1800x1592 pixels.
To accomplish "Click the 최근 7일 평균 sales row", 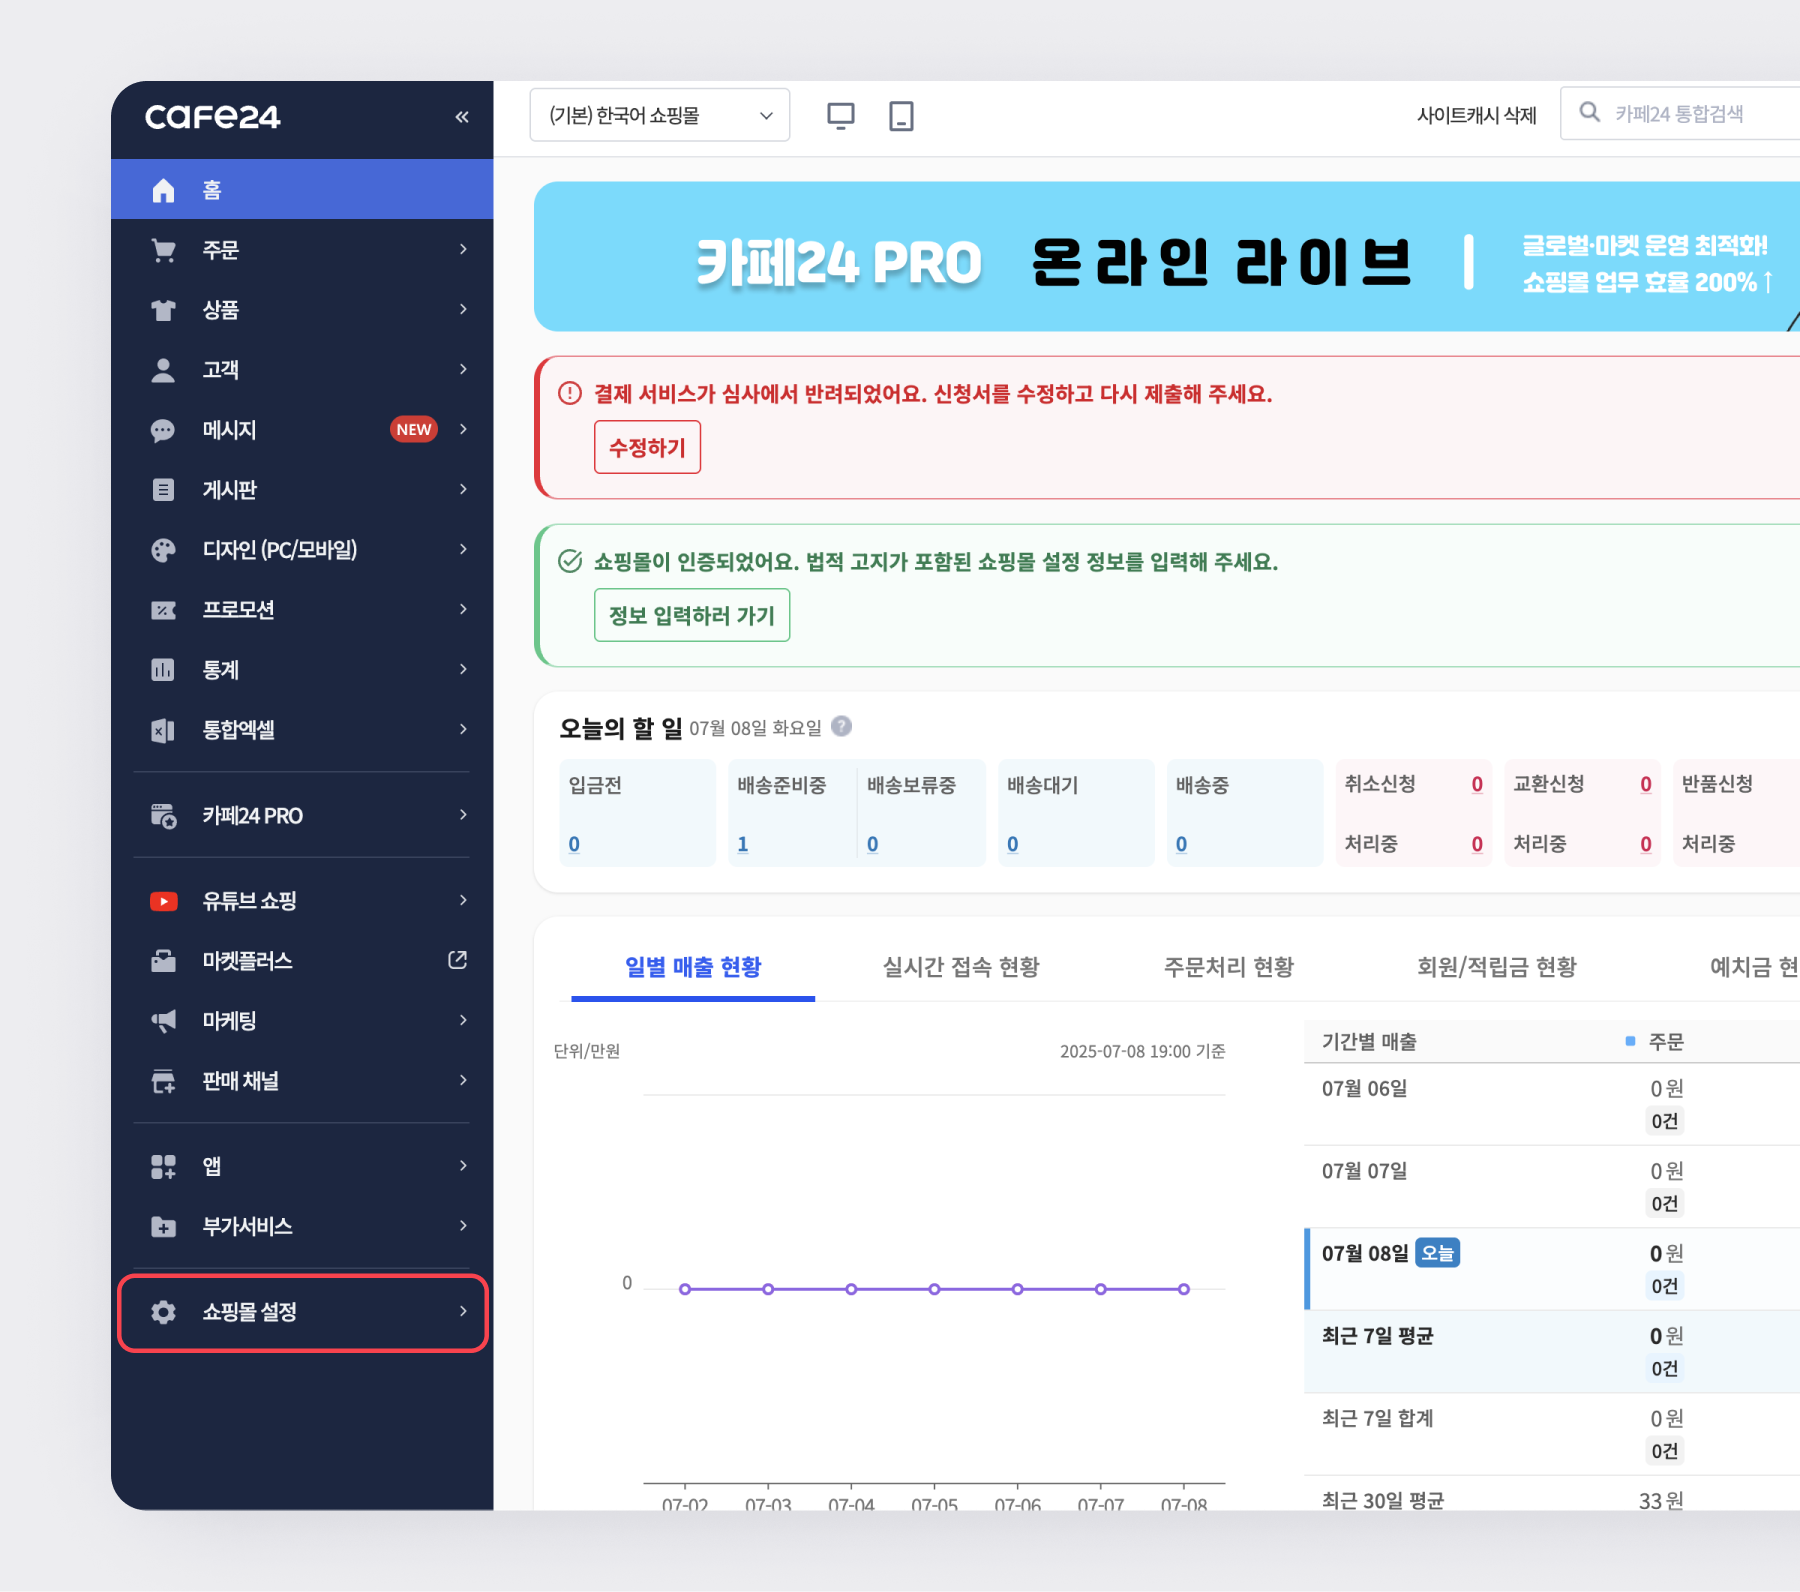I will [1552, 1352].
